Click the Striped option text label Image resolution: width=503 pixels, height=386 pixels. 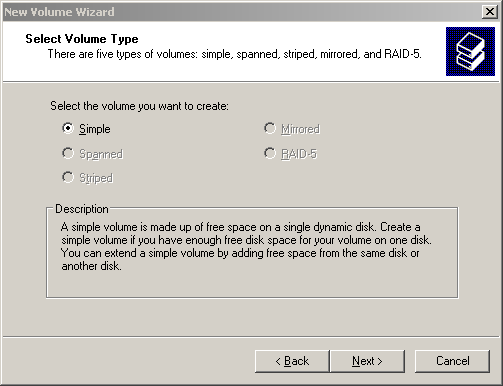tap(96, 178)
